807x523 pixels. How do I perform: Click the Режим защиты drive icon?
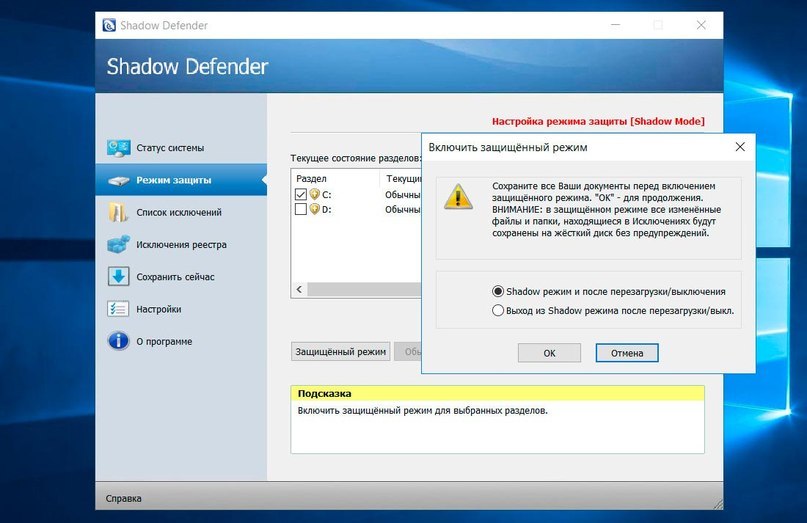(x=118, y=181)
